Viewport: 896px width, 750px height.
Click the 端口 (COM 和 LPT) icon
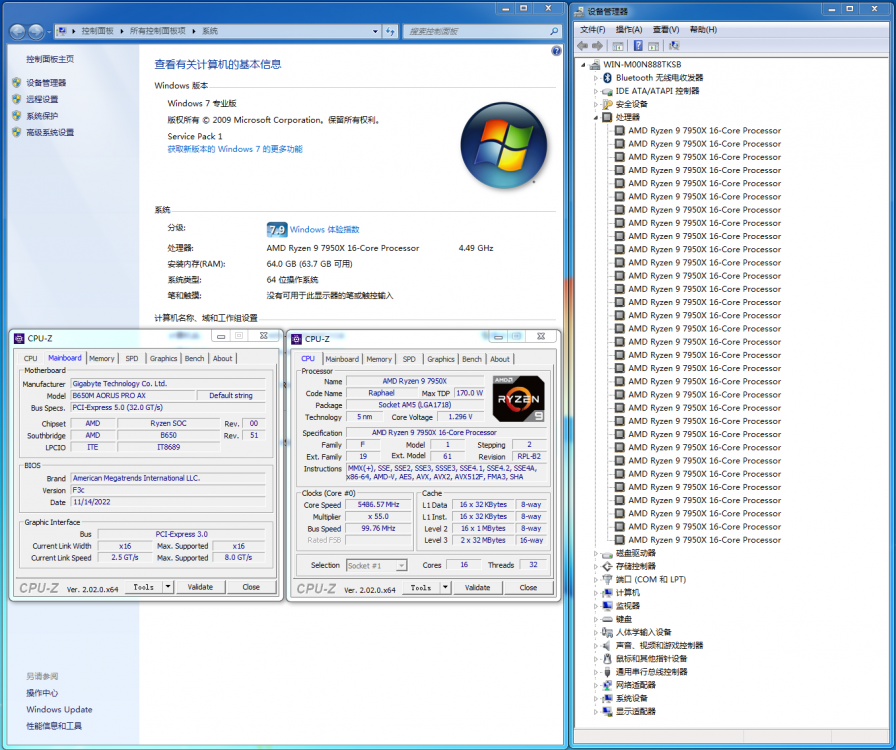pos(605,579)
